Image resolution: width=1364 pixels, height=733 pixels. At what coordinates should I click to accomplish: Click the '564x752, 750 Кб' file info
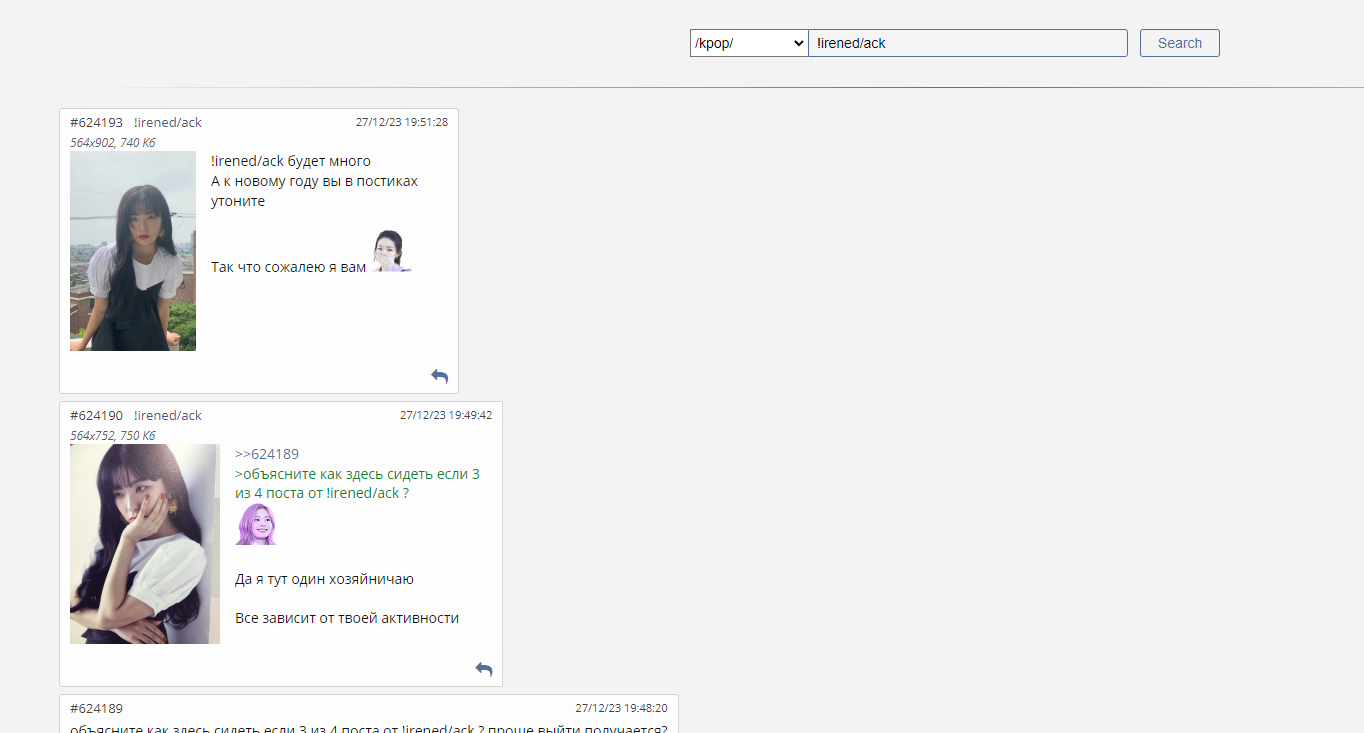(113, 435)
